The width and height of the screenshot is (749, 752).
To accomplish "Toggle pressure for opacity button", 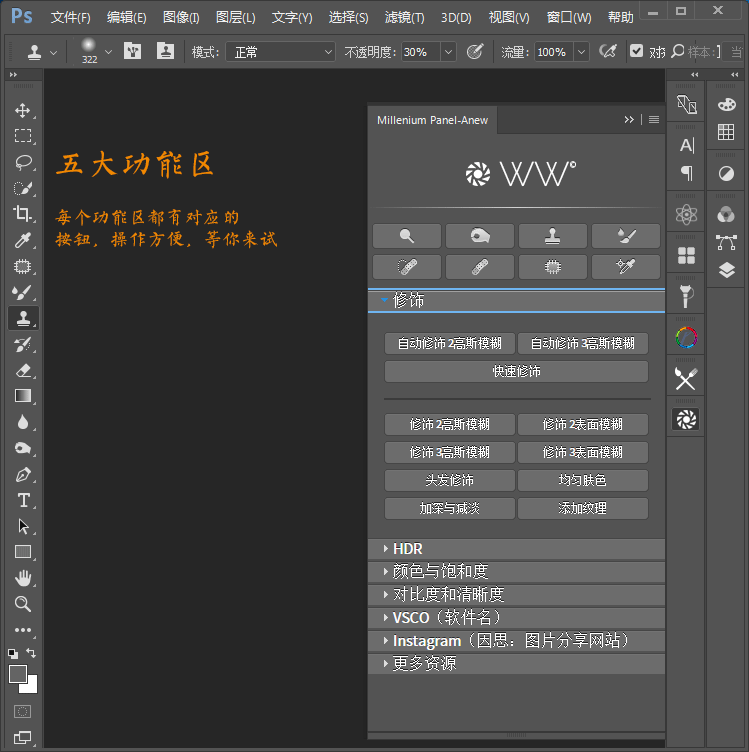I will [x=475, y=51].
